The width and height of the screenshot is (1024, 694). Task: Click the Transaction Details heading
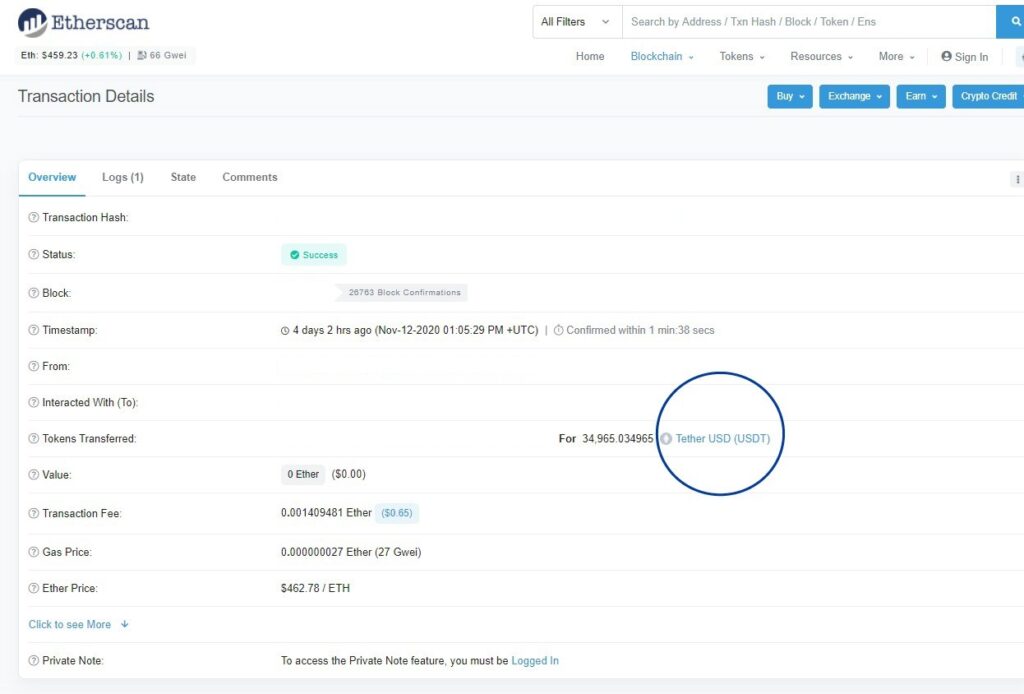[x=86, y=97]
